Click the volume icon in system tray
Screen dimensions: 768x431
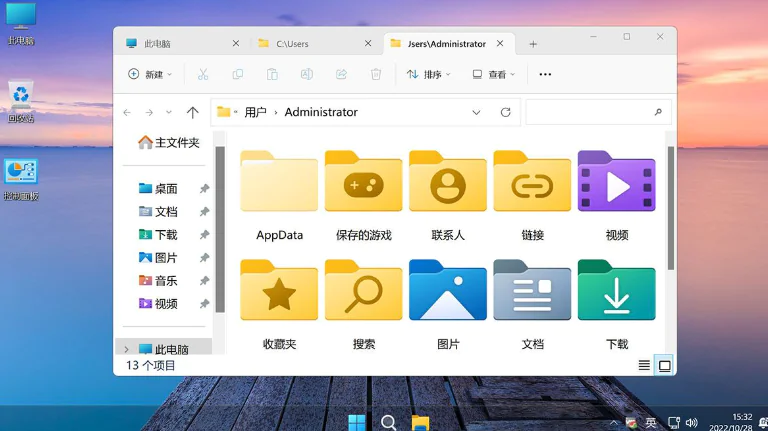tap(692, 423)
